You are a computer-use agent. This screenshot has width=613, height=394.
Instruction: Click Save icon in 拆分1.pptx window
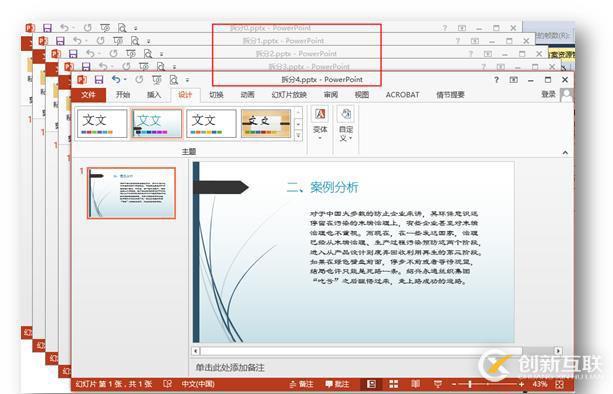coord(60,41)
